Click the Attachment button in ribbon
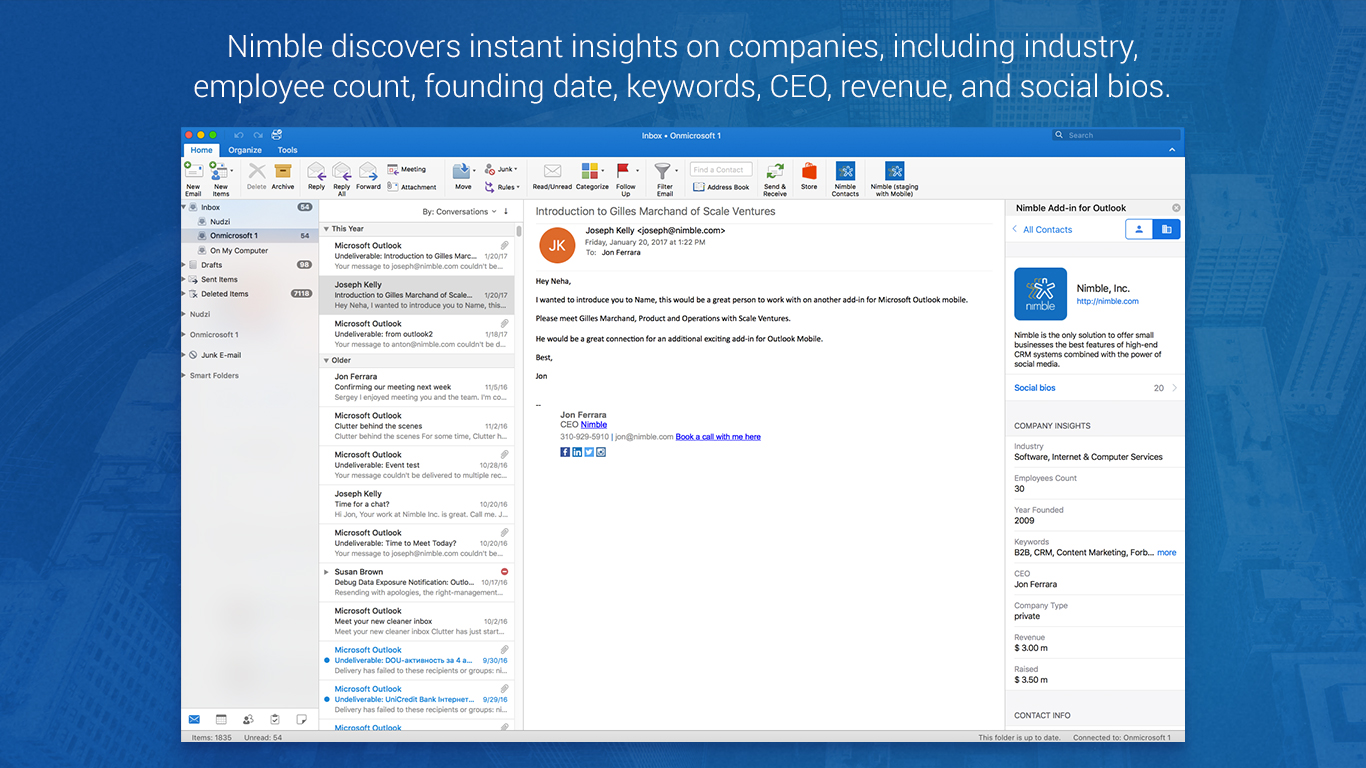Screen dimensions: 1366x768 pyautogui.click(x=412, y=186)
